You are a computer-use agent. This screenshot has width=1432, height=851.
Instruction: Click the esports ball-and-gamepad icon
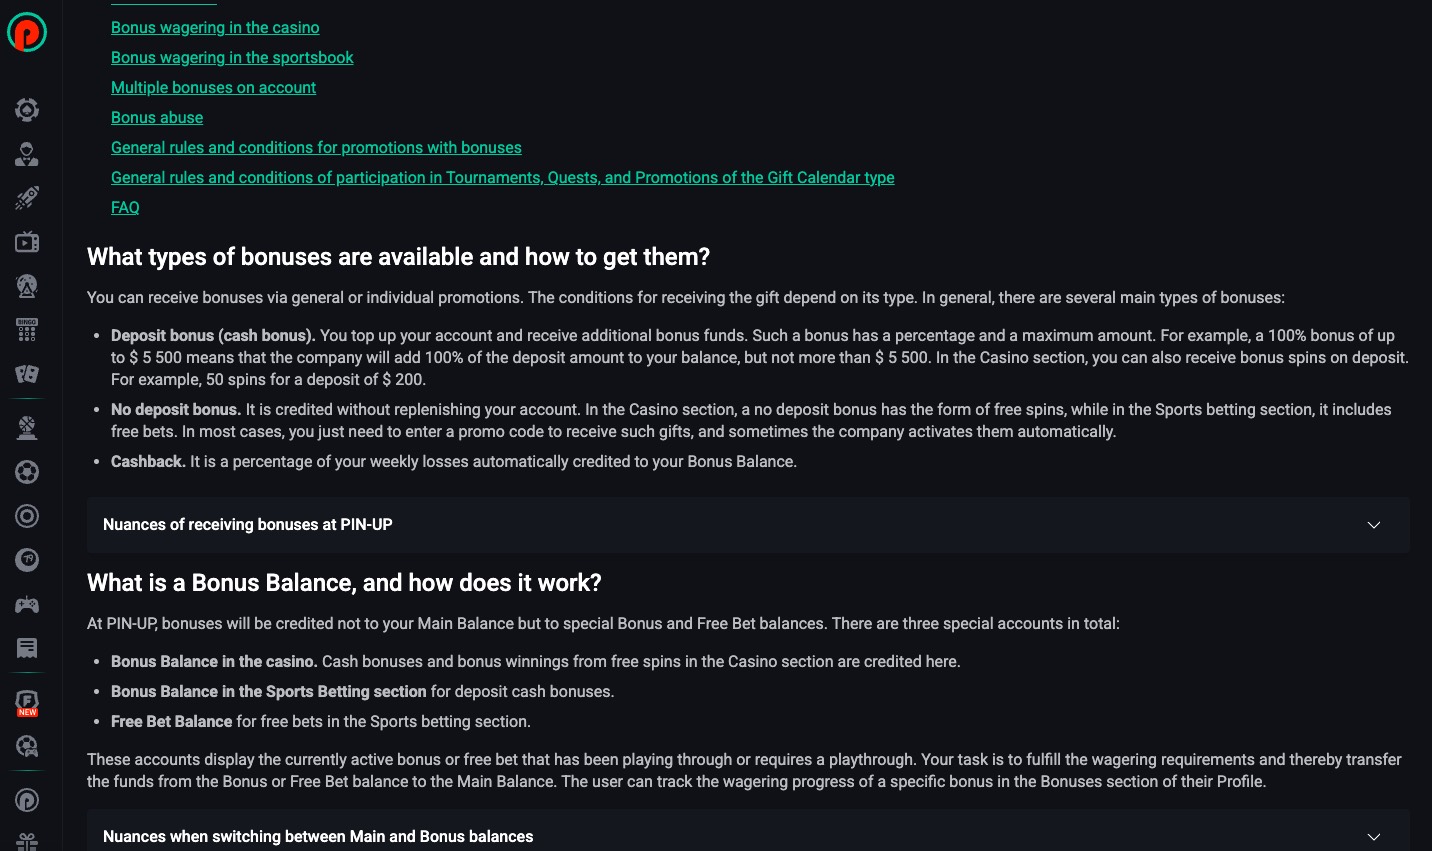coord(27,746)
